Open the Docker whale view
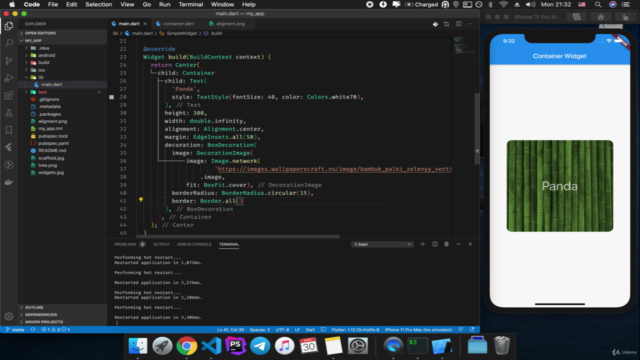Image resolution: width=640 pixels, height=360 pixels. tap(9, 182)
